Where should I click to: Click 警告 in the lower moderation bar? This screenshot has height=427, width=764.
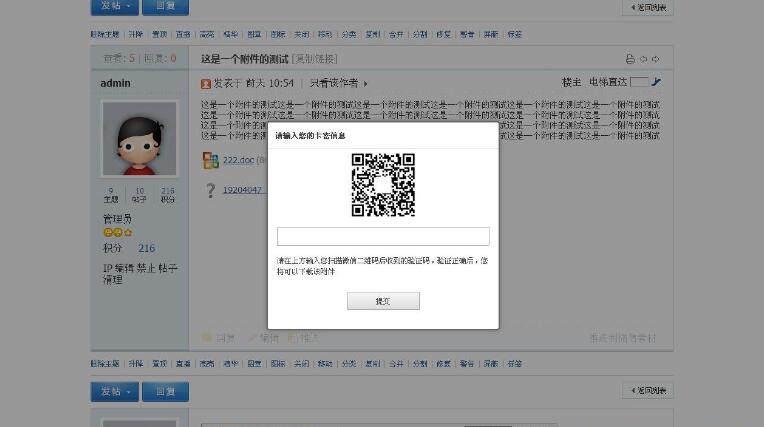(x=467, y=364)
